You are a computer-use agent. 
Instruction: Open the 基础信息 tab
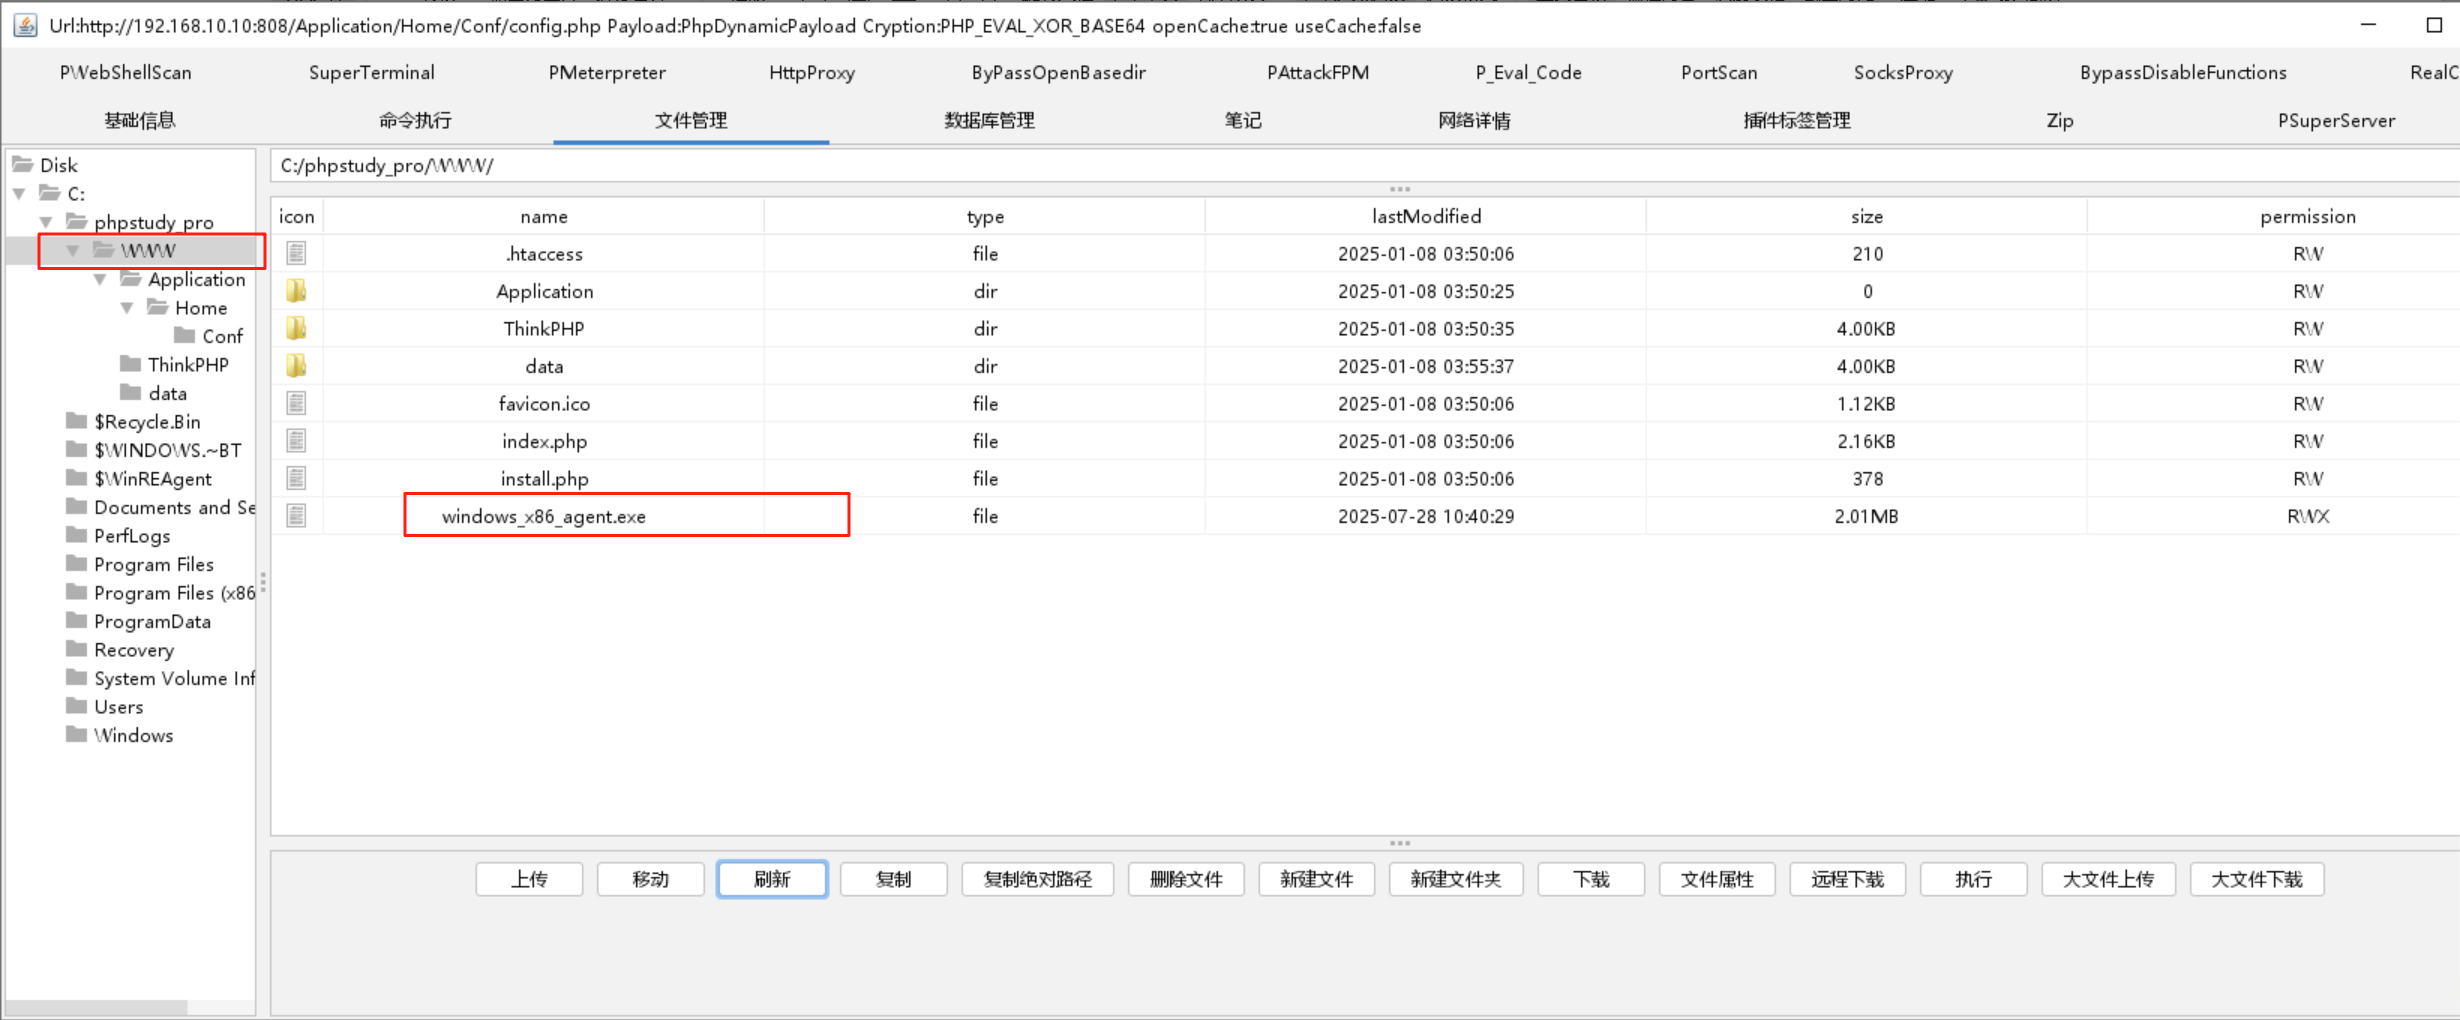point(140,121)
